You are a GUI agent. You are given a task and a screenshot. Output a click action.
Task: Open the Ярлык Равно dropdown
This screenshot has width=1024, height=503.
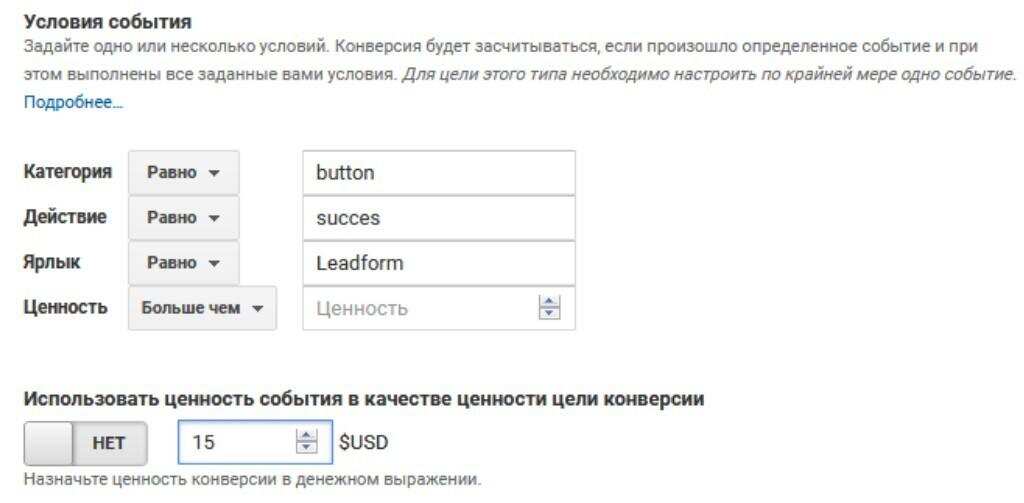click(183, 263)
